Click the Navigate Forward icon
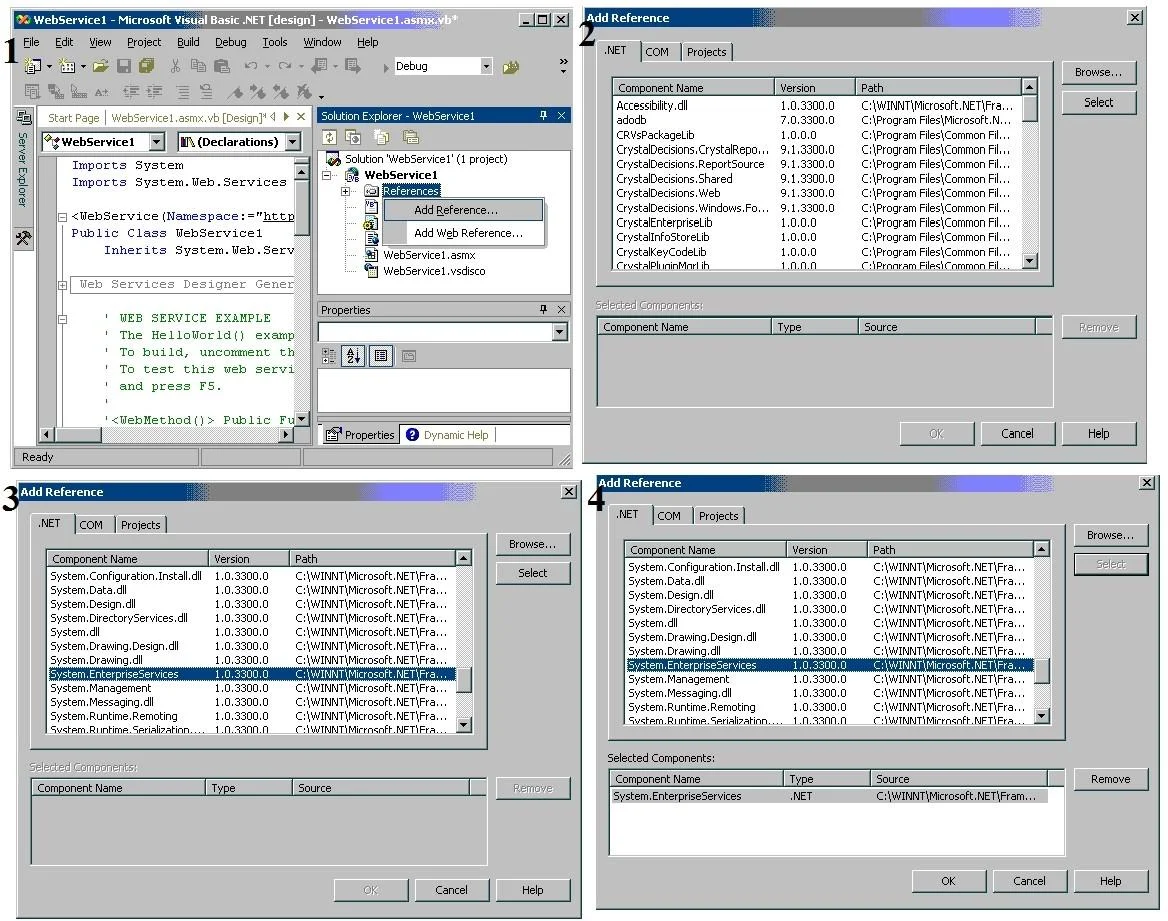 (x=352, y=66)
